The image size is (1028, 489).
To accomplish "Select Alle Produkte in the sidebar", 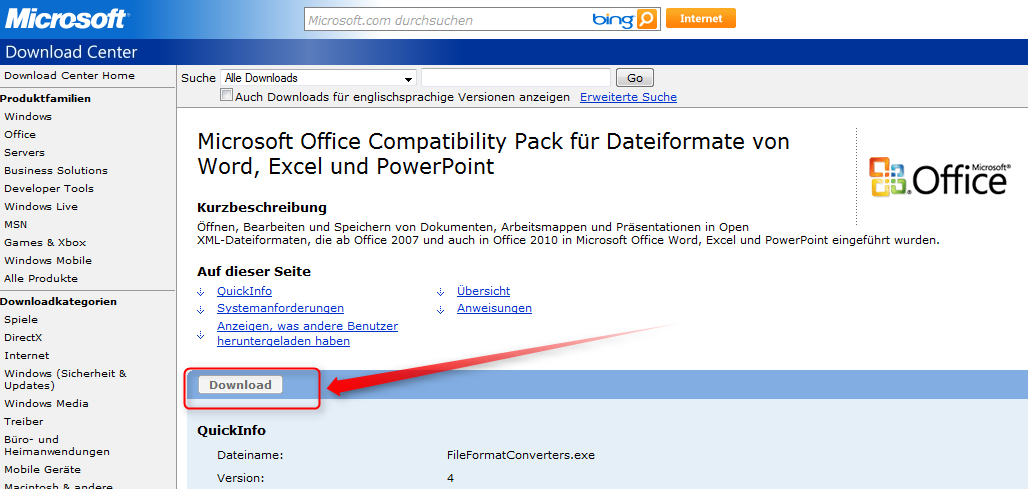I will pos(41,279).
